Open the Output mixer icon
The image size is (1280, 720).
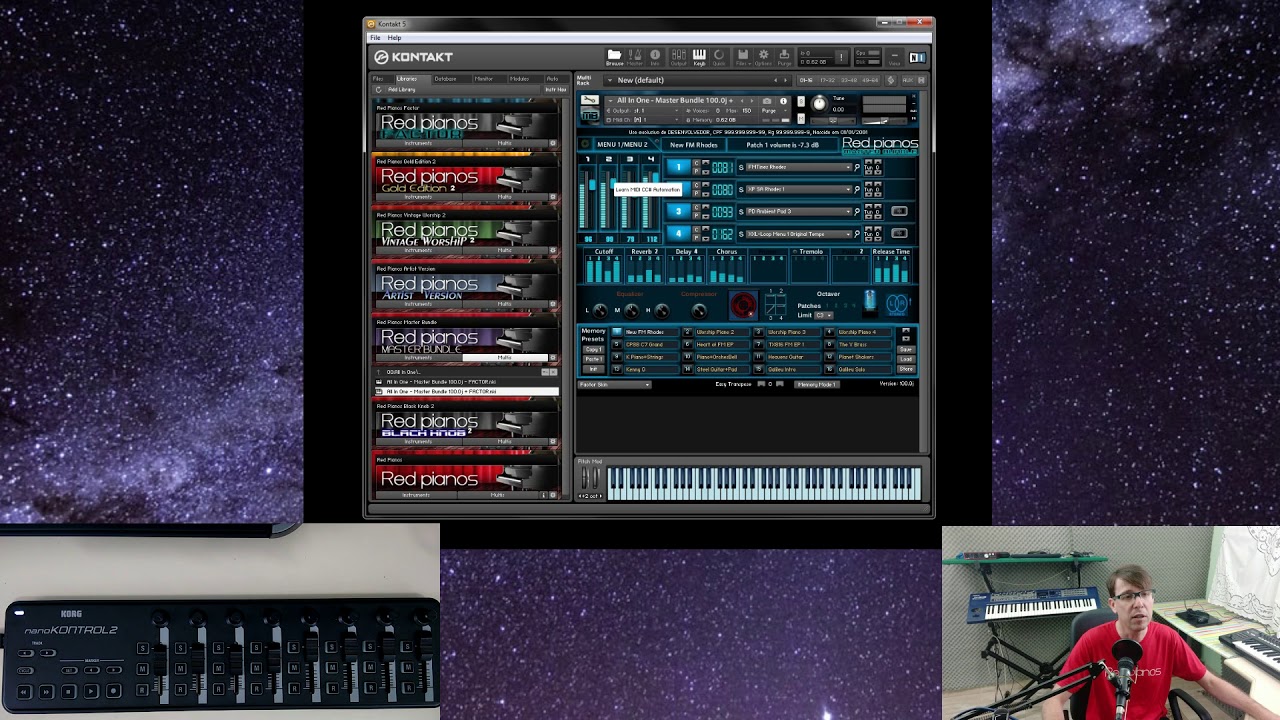tap(679, 56)
